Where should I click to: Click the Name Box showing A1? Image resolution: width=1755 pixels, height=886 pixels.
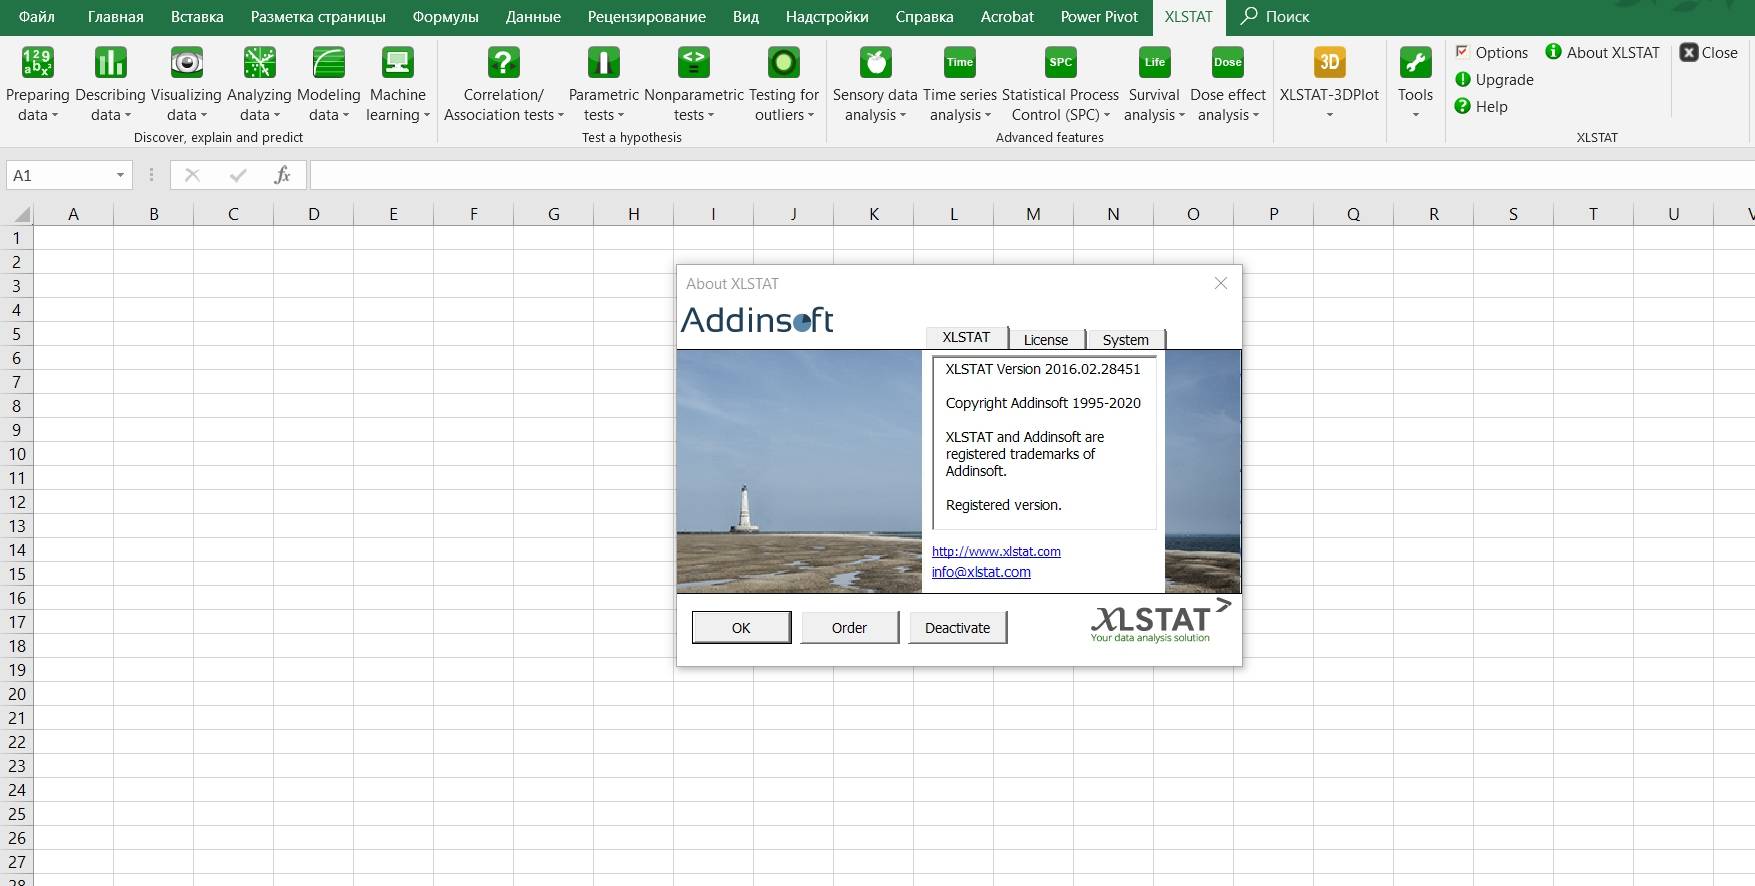pos(60,175)
